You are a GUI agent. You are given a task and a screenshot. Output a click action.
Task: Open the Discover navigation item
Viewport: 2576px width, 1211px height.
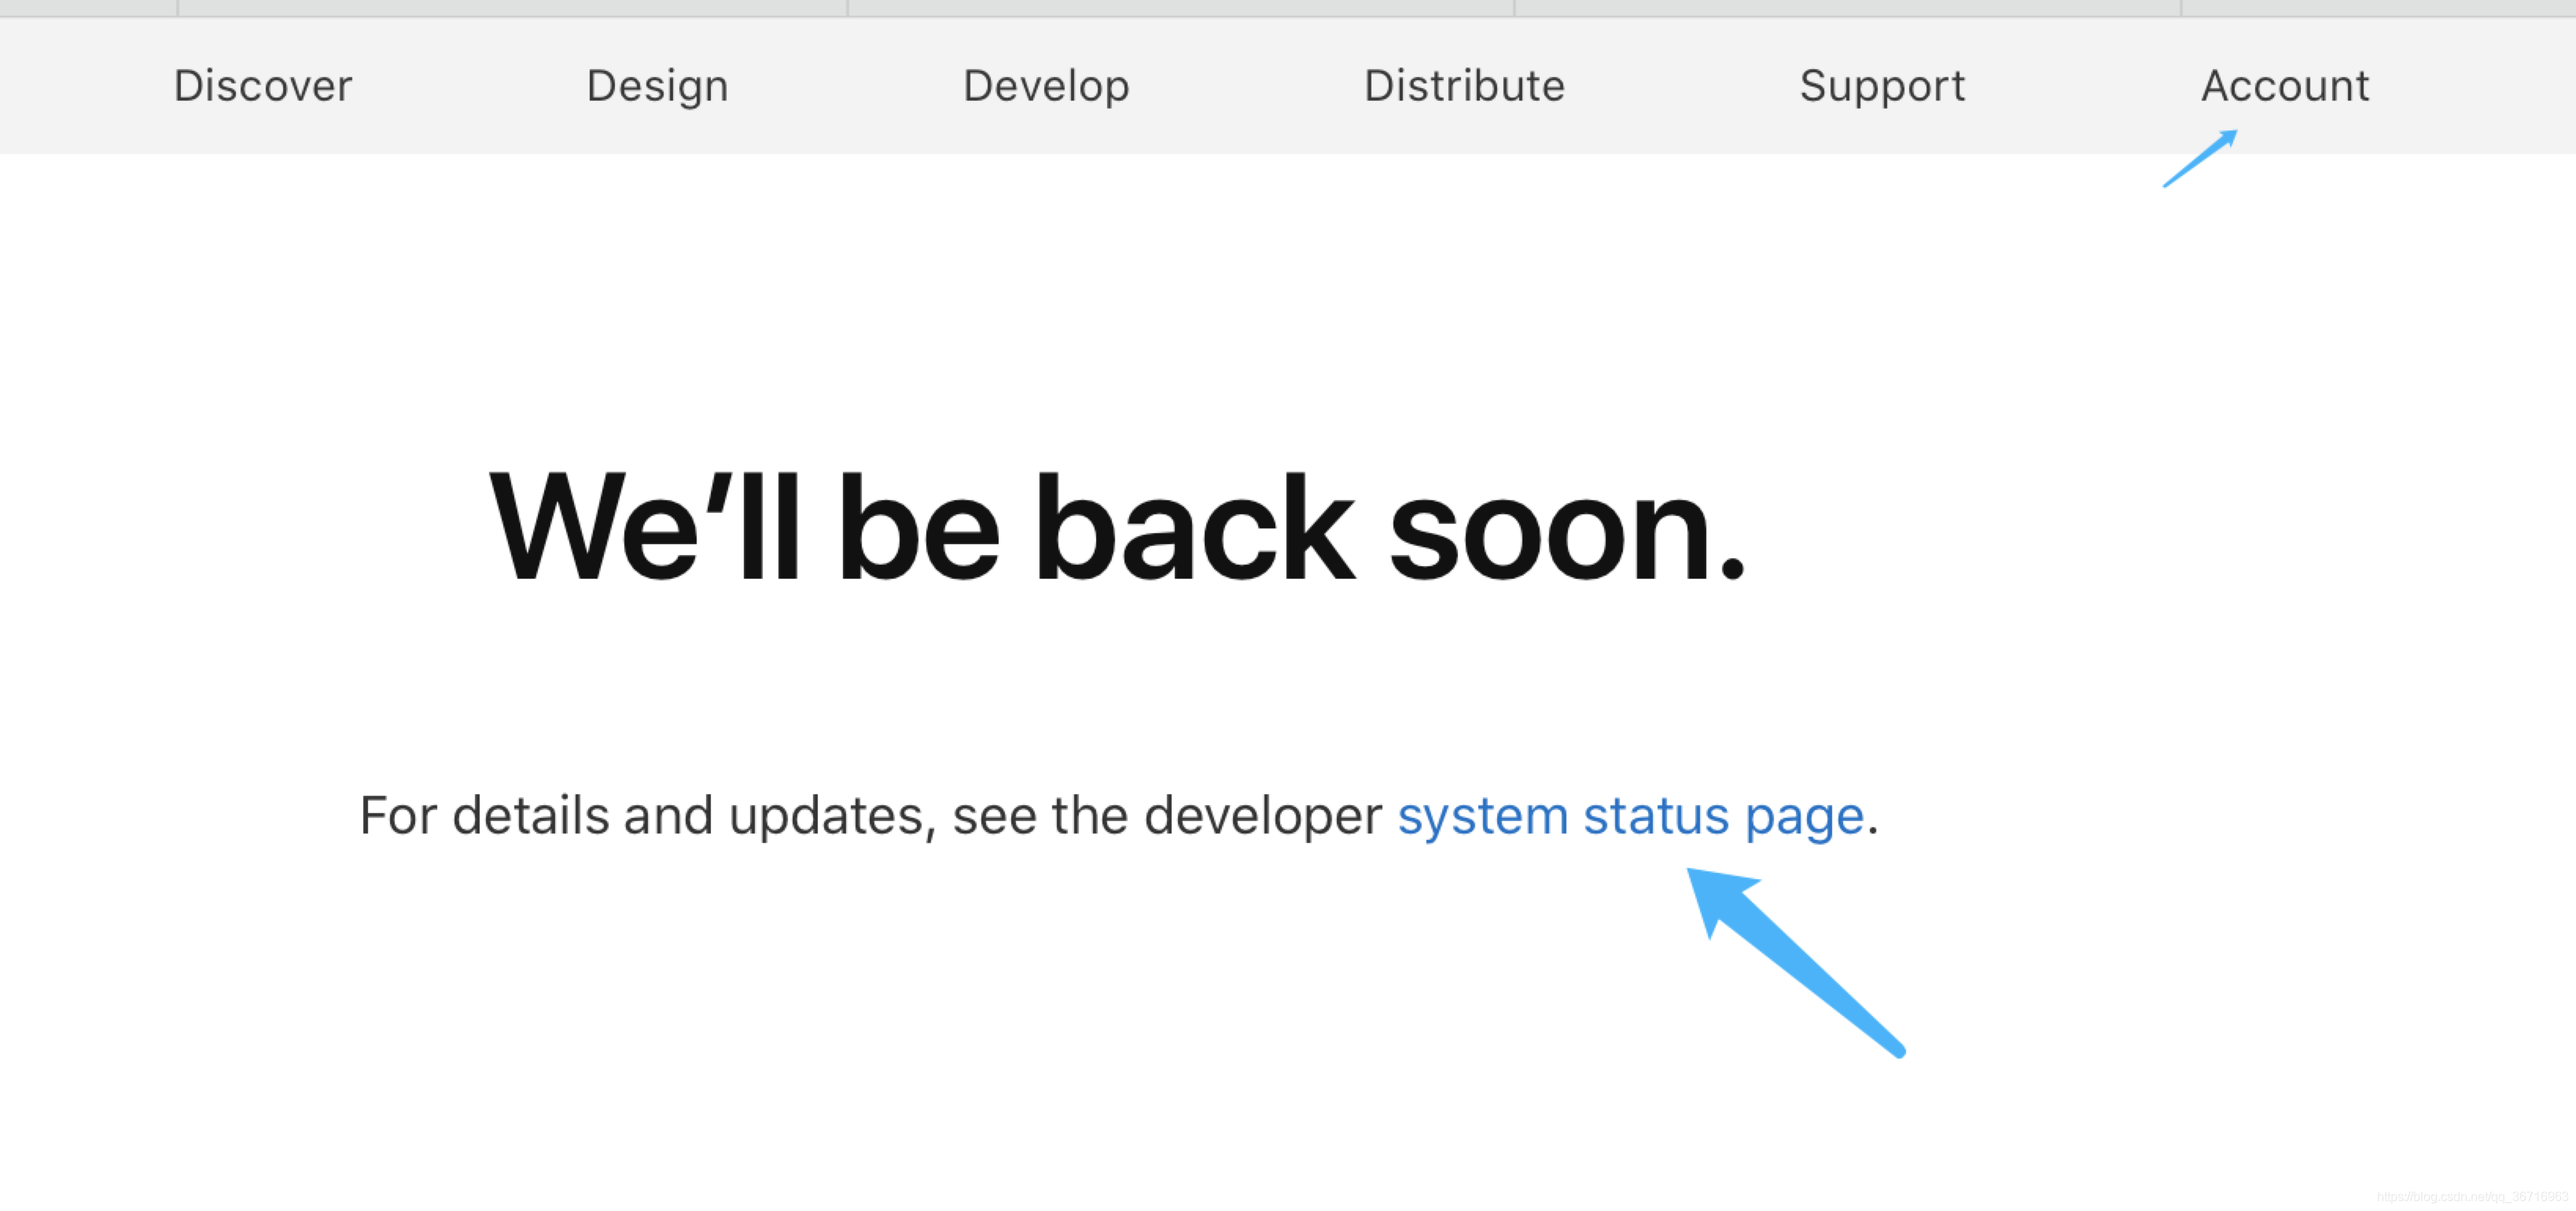[x=263, y=86]
